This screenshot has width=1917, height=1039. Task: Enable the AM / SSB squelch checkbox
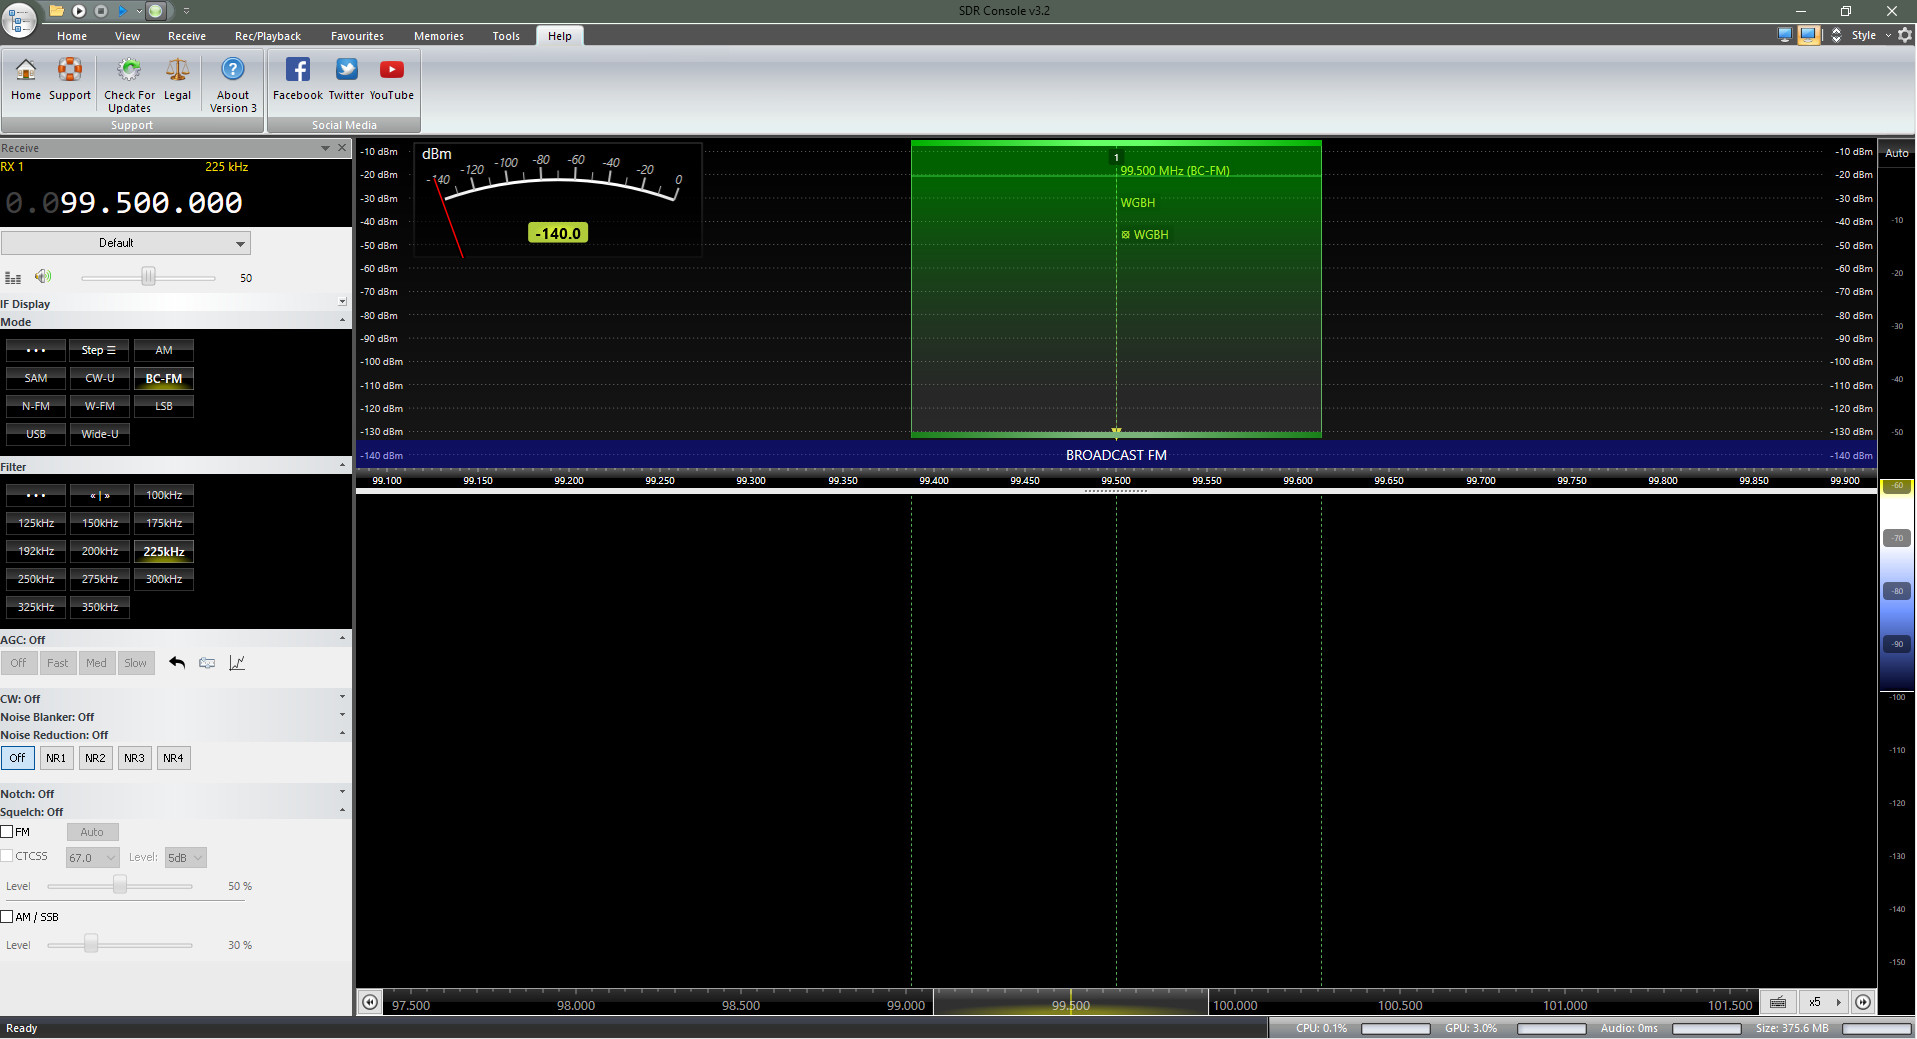8,917
